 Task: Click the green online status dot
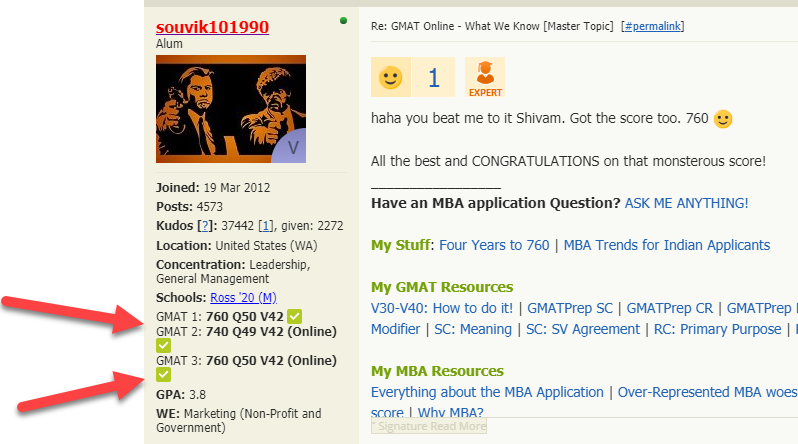click(x=344, y=20)
